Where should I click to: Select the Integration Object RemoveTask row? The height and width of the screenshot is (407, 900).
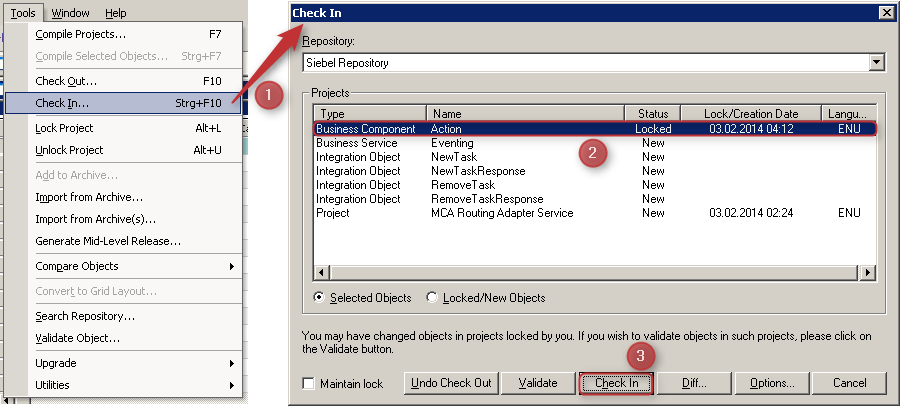click(595, 185)
